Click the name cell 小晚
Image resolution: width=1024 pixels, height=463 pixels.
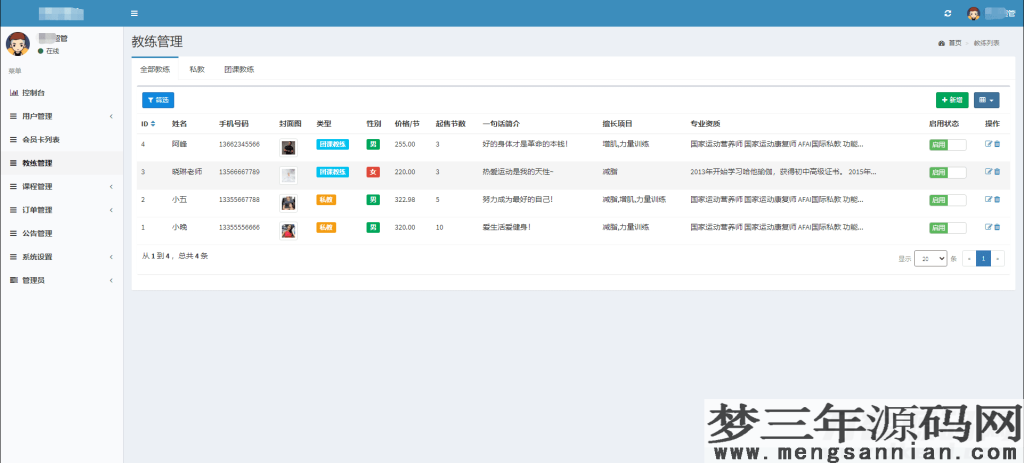tap(179, 227)
